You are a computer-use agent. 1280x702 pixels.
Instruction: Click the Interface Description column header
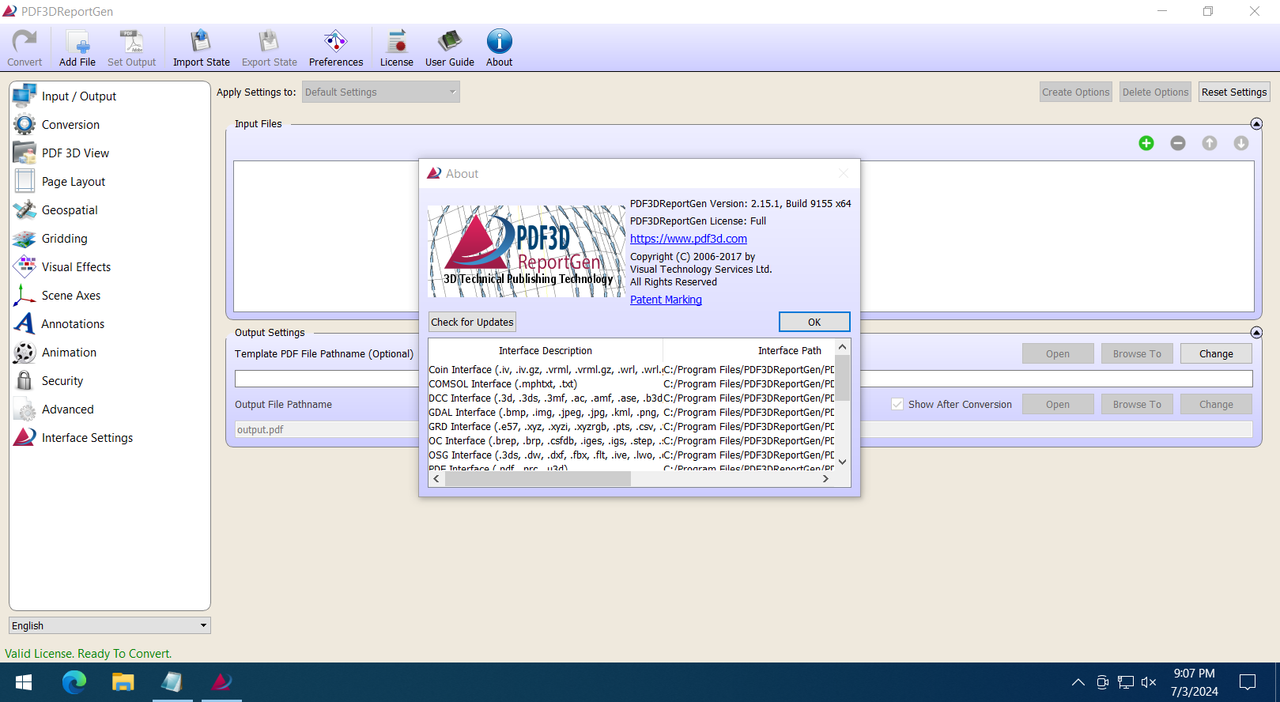545,351
